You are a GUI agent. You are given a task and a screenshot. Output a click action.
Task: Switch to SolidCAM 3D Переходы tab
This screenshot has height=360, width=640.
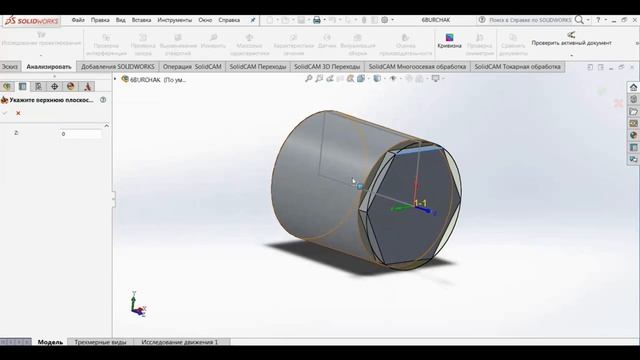[x=327, y=67]
